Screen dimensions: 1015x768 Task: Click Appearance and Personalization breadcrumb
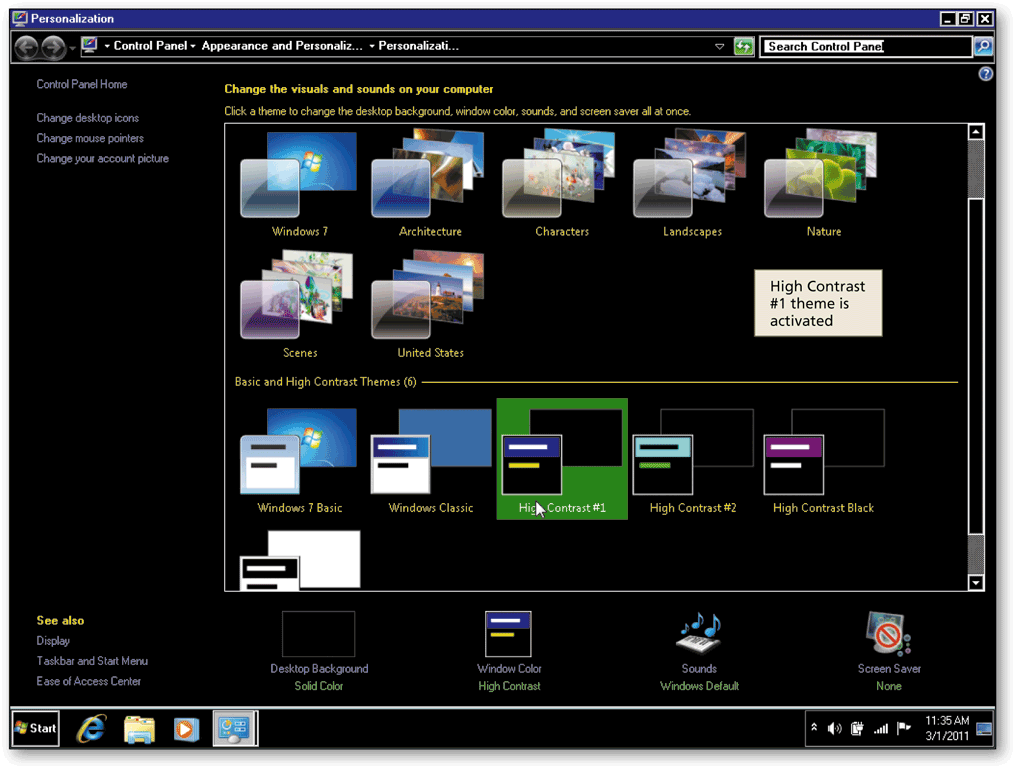(282, 46)
